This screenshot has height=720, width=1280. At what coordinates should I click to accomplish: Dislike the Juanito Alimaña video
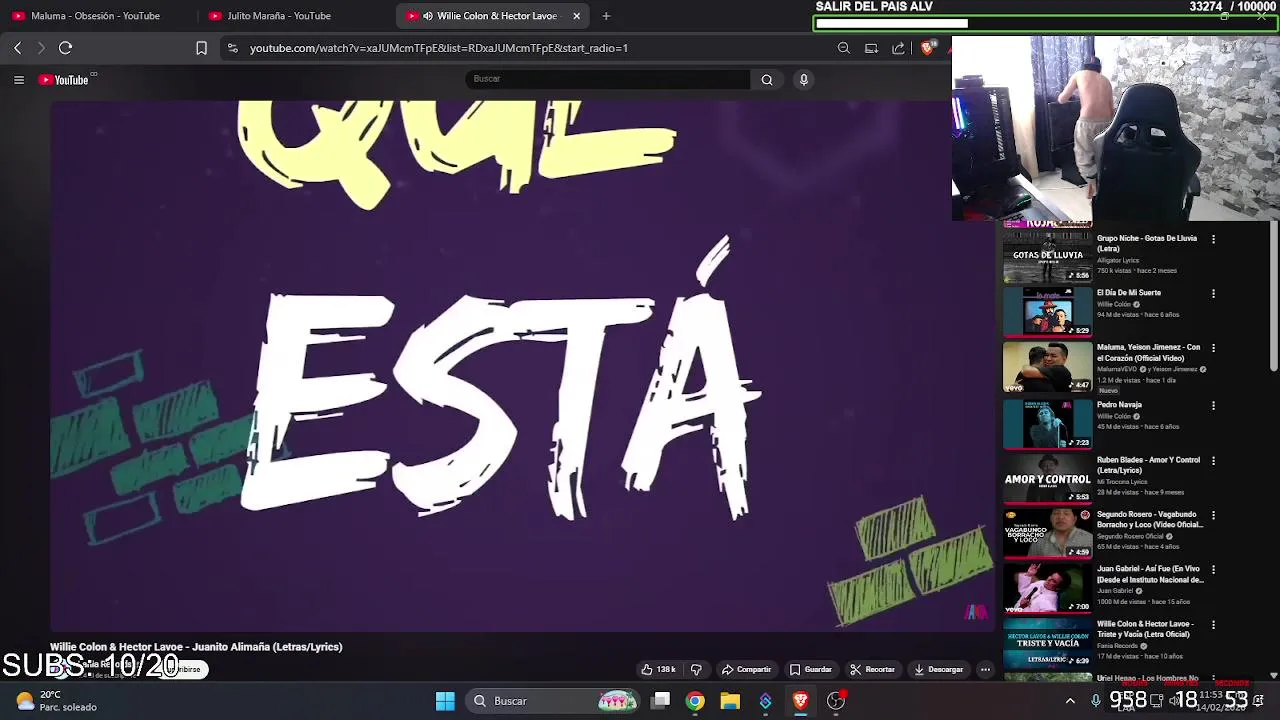[x=696, y=669]
